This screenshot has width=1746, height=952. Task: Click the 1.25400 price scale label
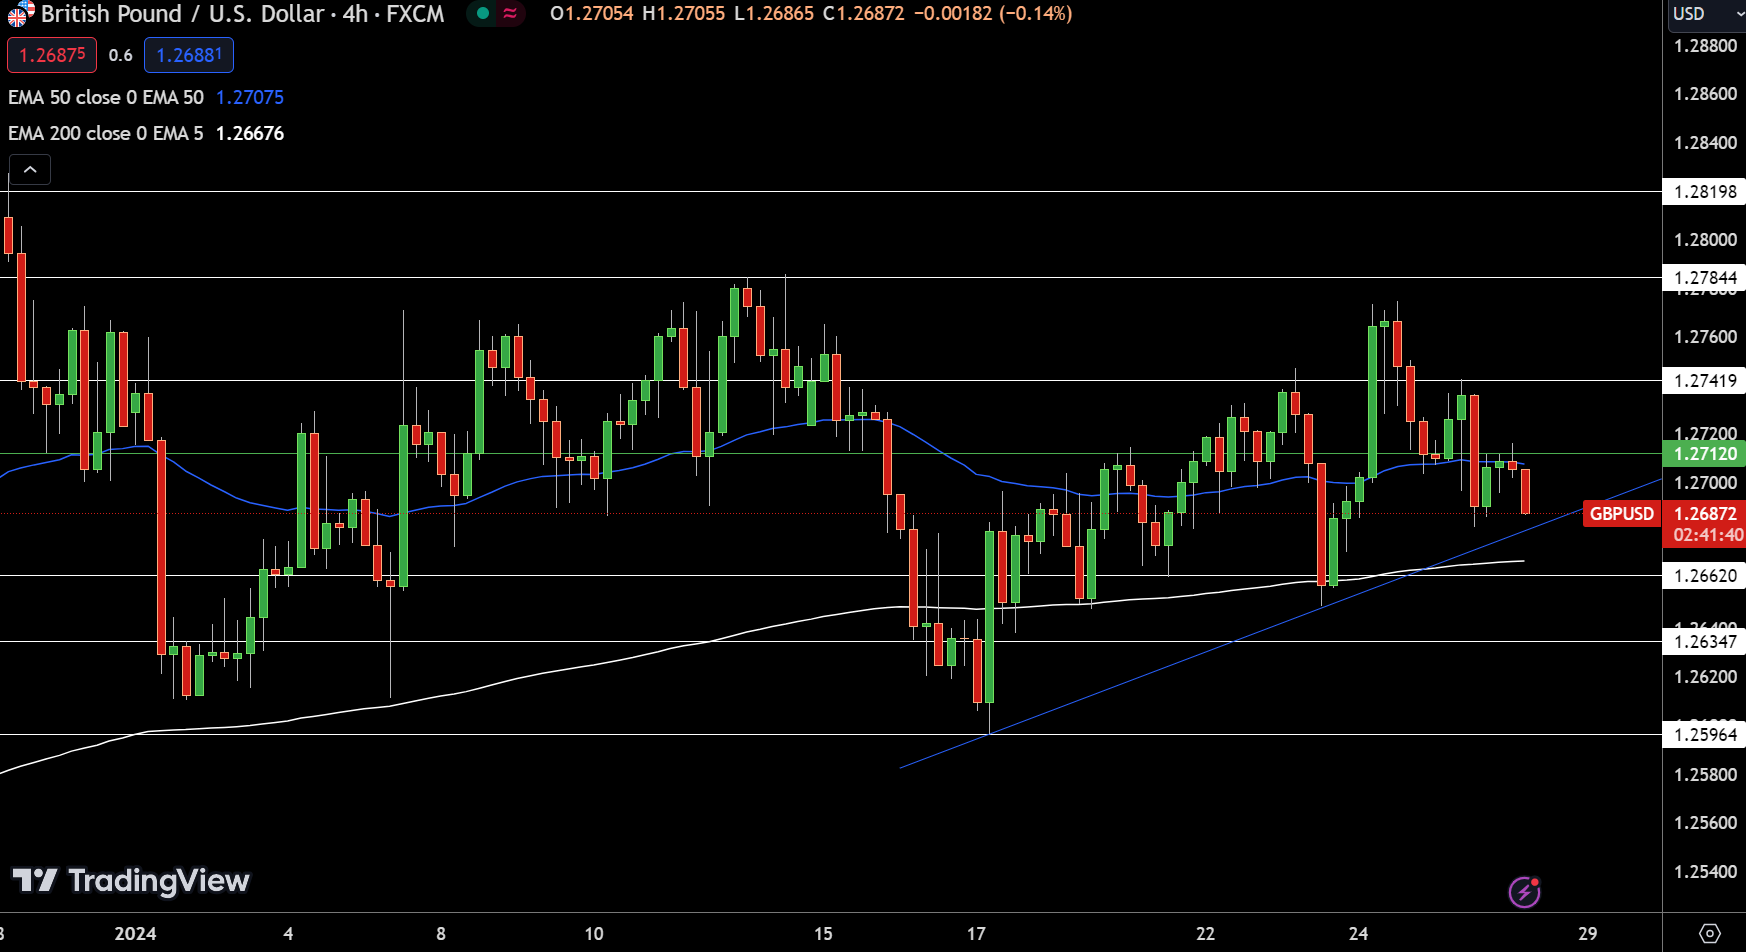coord(1705,872)
